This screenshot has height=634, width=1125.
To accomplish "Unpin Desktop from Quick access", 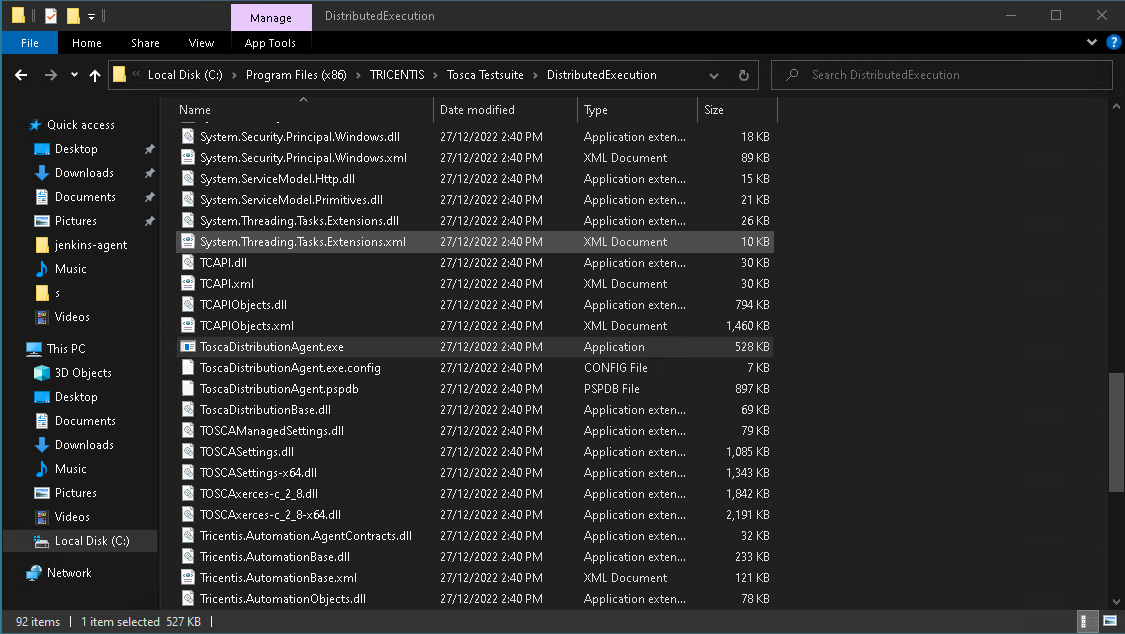I will [x=149, y=149].
